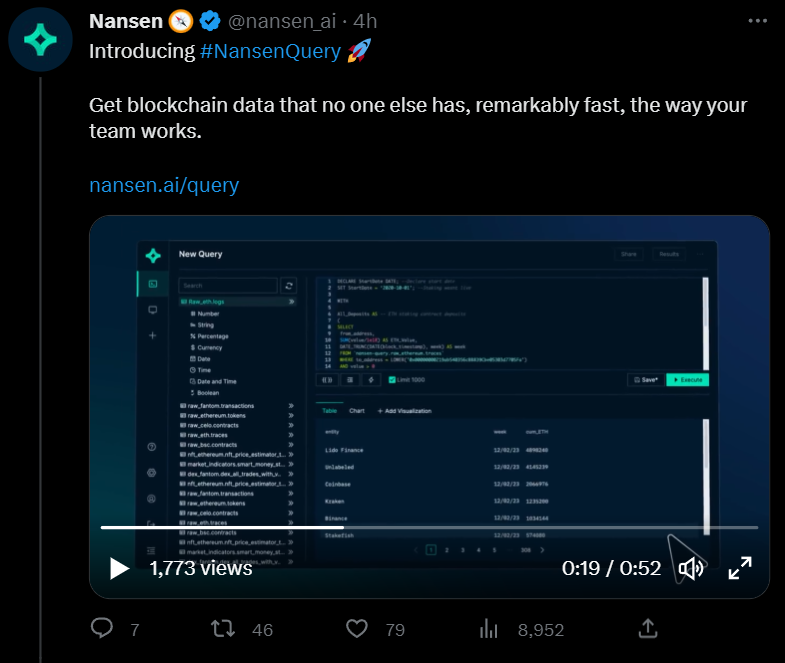View tweet analytics bar chart icon
Viewport: 785px width, 663px height.
(x=489, y=628)
